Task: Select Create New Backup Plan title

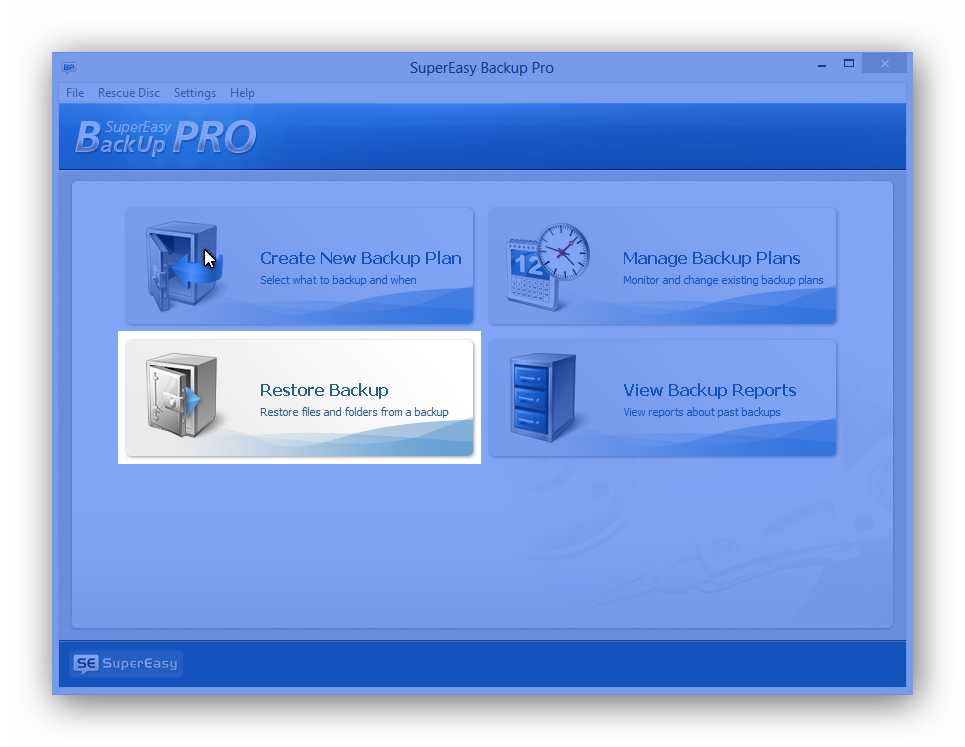Action: pos(361,258)
